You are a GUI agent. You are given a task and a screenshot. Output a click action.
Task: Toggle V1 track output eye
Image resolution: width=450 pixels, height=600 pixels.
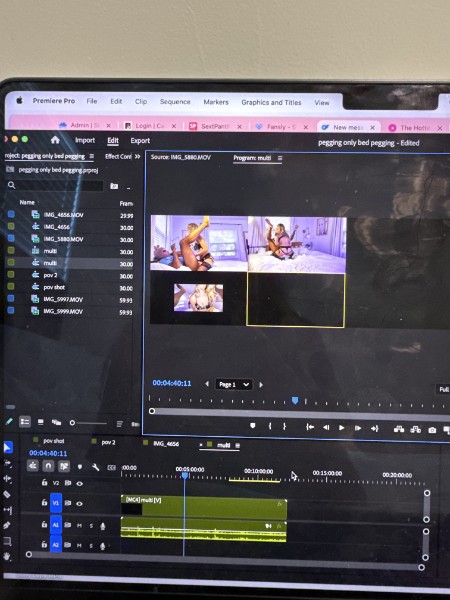(x=79, y=504)
